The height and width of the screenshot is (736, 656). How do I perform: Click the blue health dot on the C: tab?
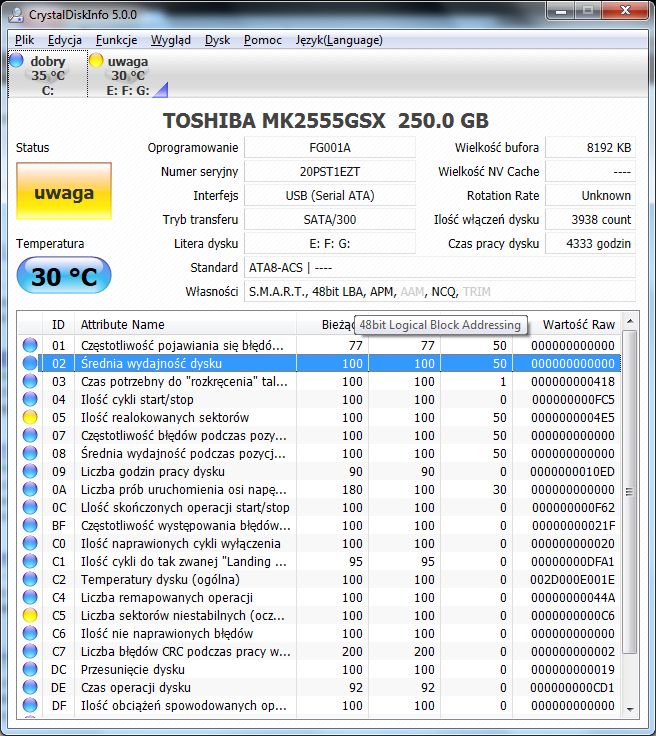pos(16,60)
